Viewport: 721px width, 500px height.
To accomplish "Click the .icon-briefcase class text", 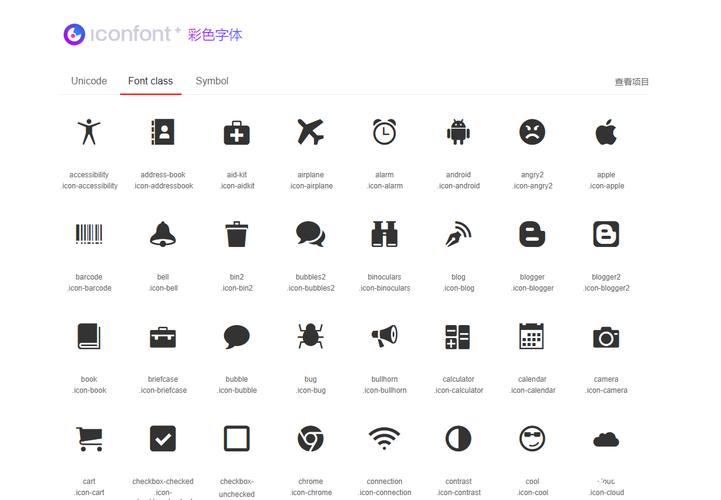I will point(163,390).
